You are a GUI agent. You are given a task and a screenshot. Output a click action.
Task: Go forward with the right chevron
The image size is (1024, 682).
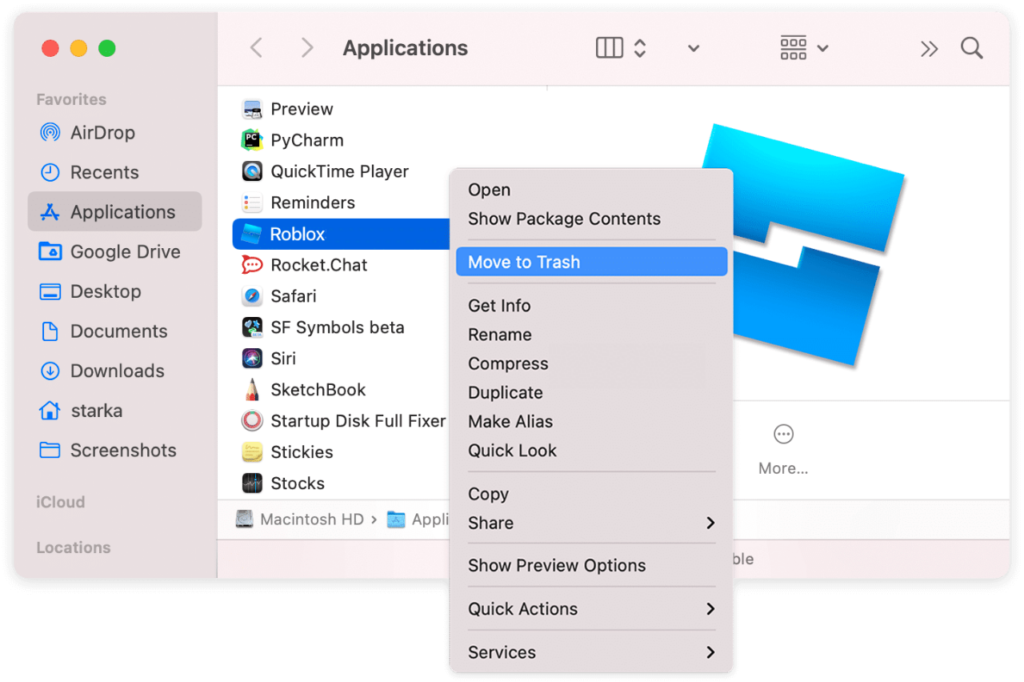[x=307, y=48]
